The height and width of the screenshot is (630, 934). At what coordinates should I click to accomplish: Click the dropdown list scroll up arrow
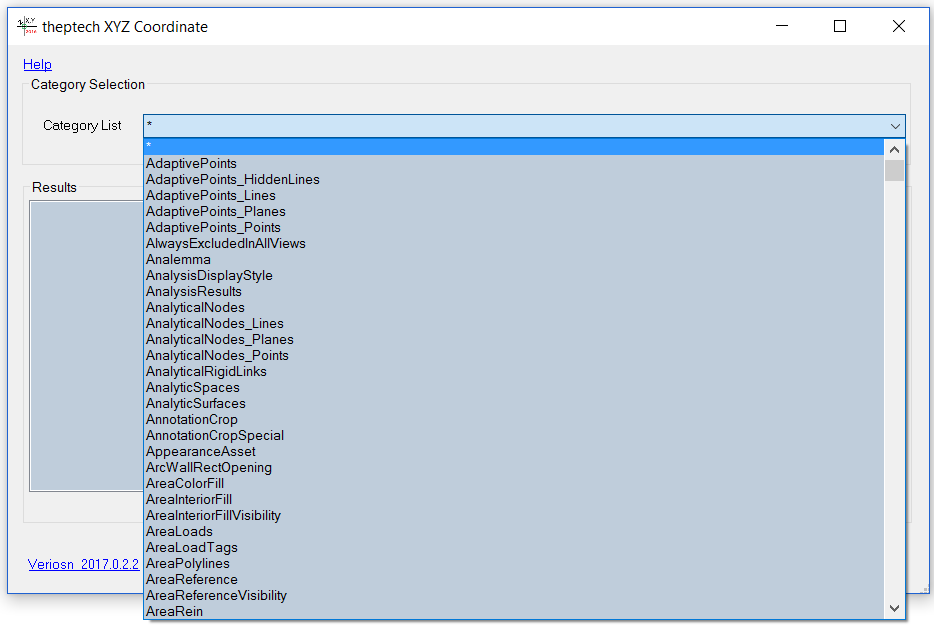[x=894, y=149]
